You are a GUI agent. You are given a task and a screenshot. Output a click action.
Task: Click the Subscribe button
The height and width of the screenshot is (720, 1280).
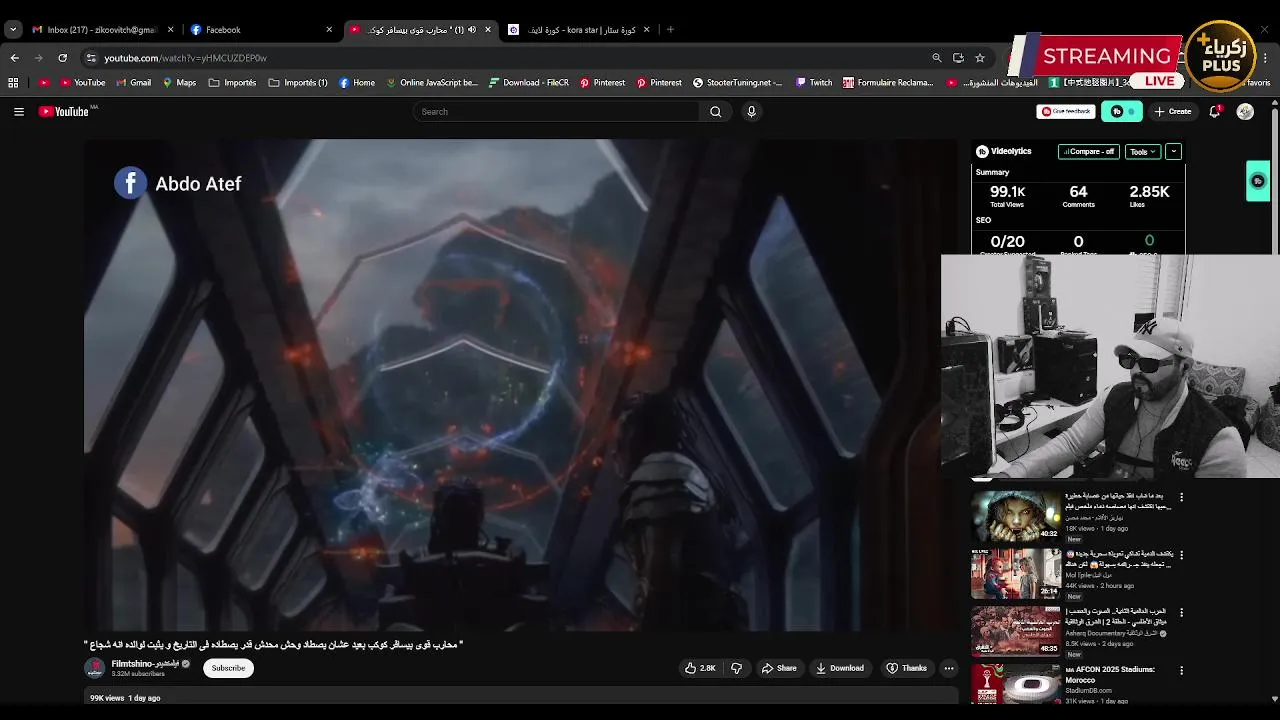(228, 668)
